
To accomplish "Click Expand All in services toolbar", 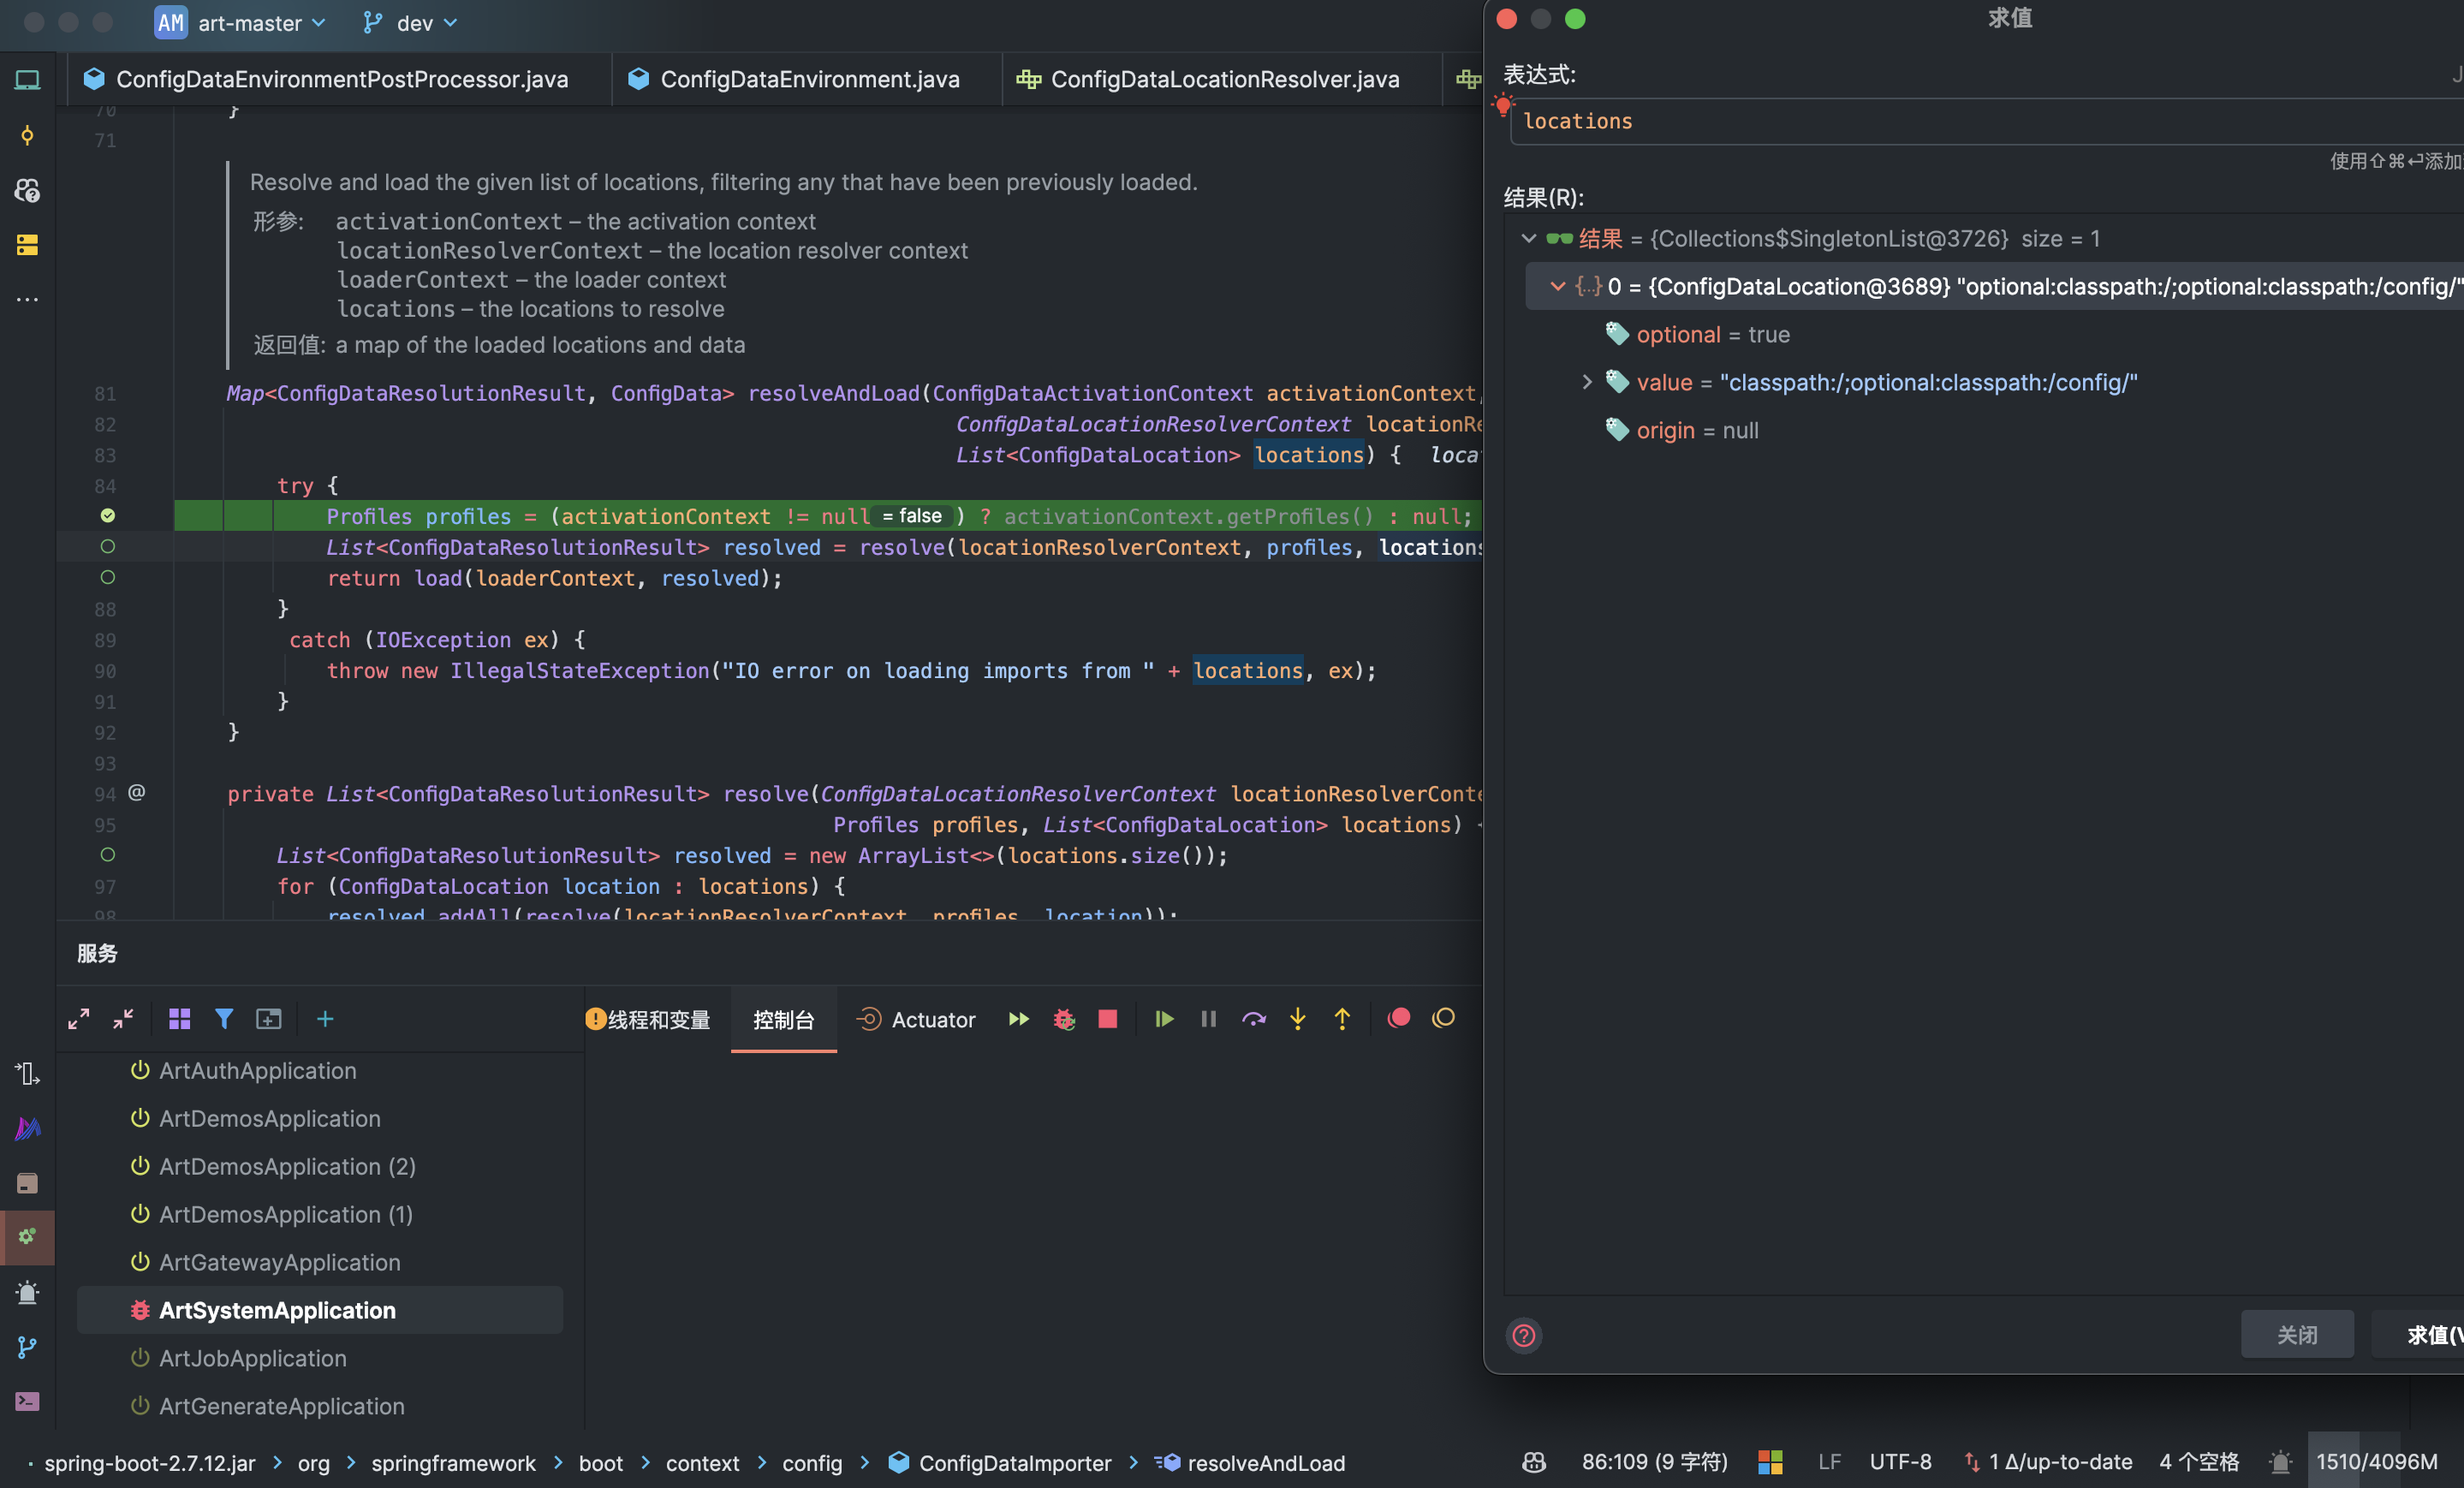I will tap(79, 1019).
